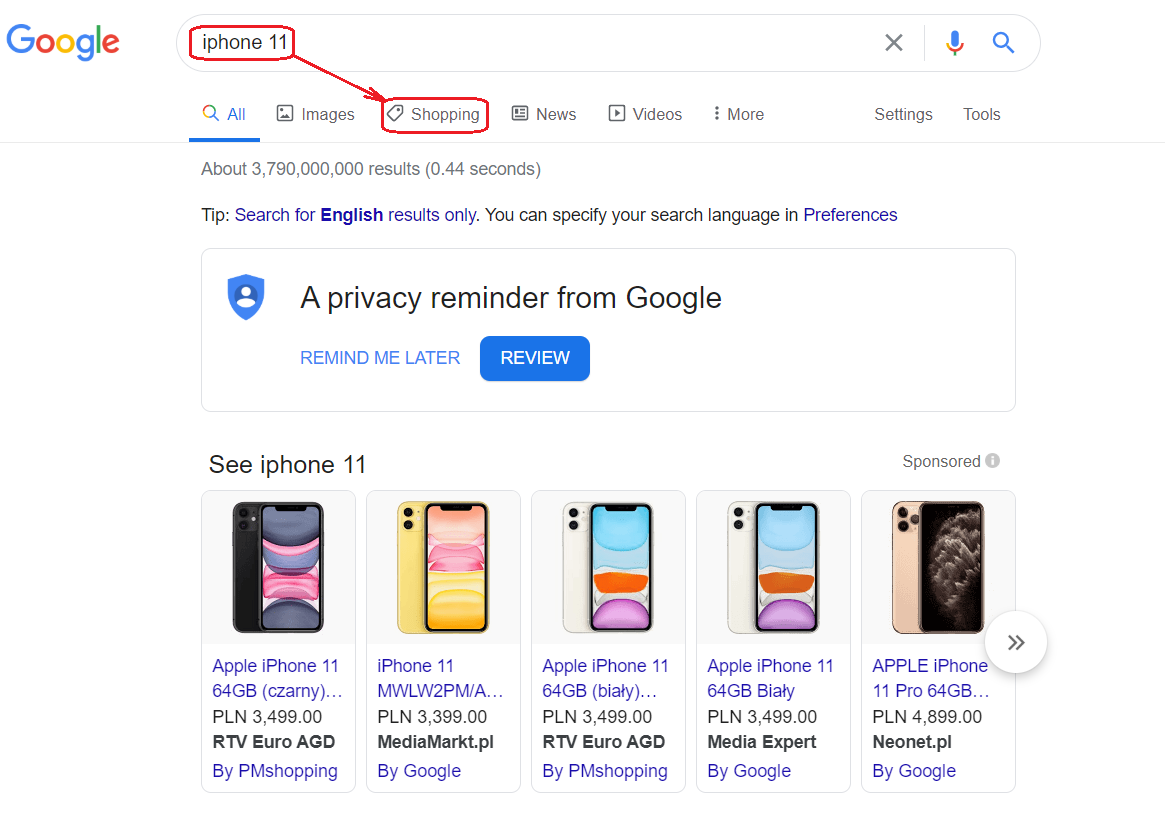Clear the search box with X icon

coord(894,43)
